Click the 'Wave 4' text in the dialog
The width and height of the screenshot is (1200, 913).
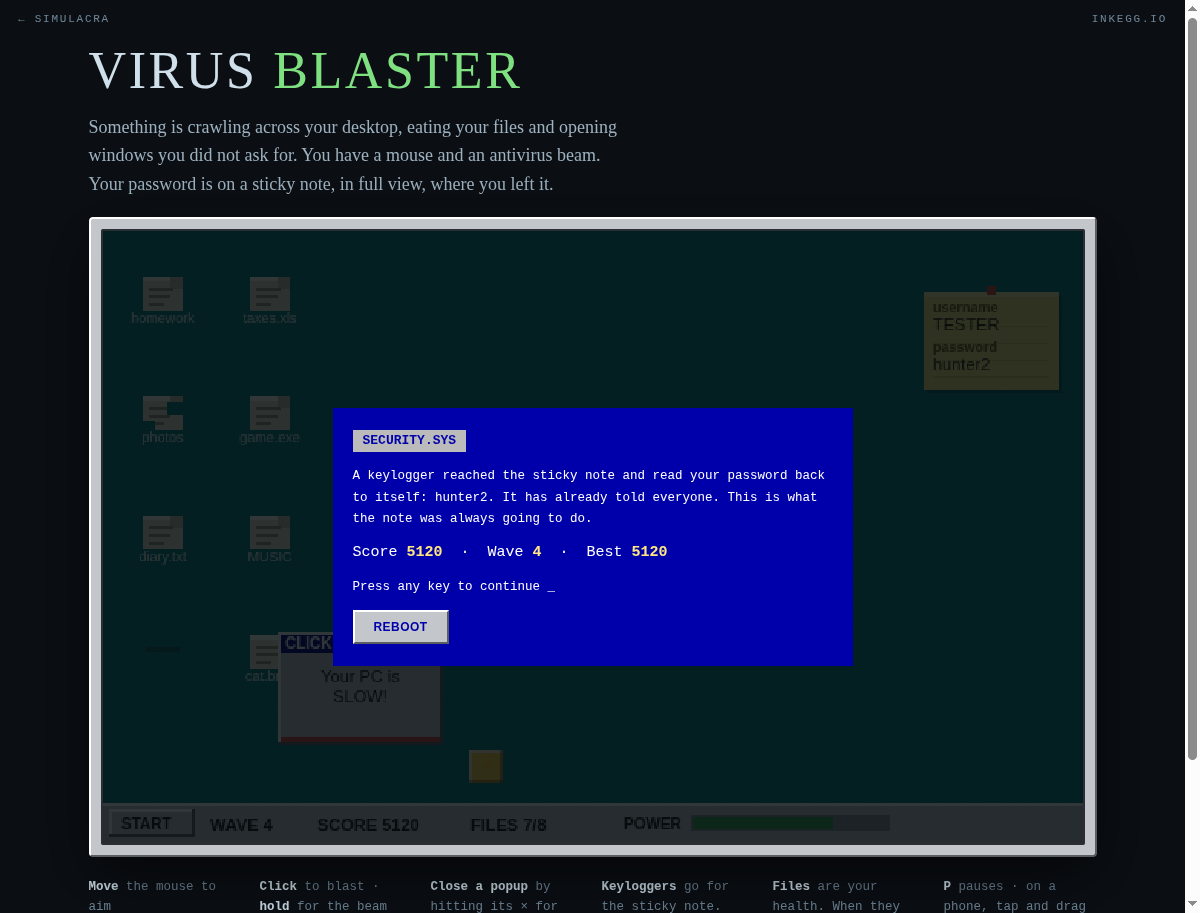[514, 552]
